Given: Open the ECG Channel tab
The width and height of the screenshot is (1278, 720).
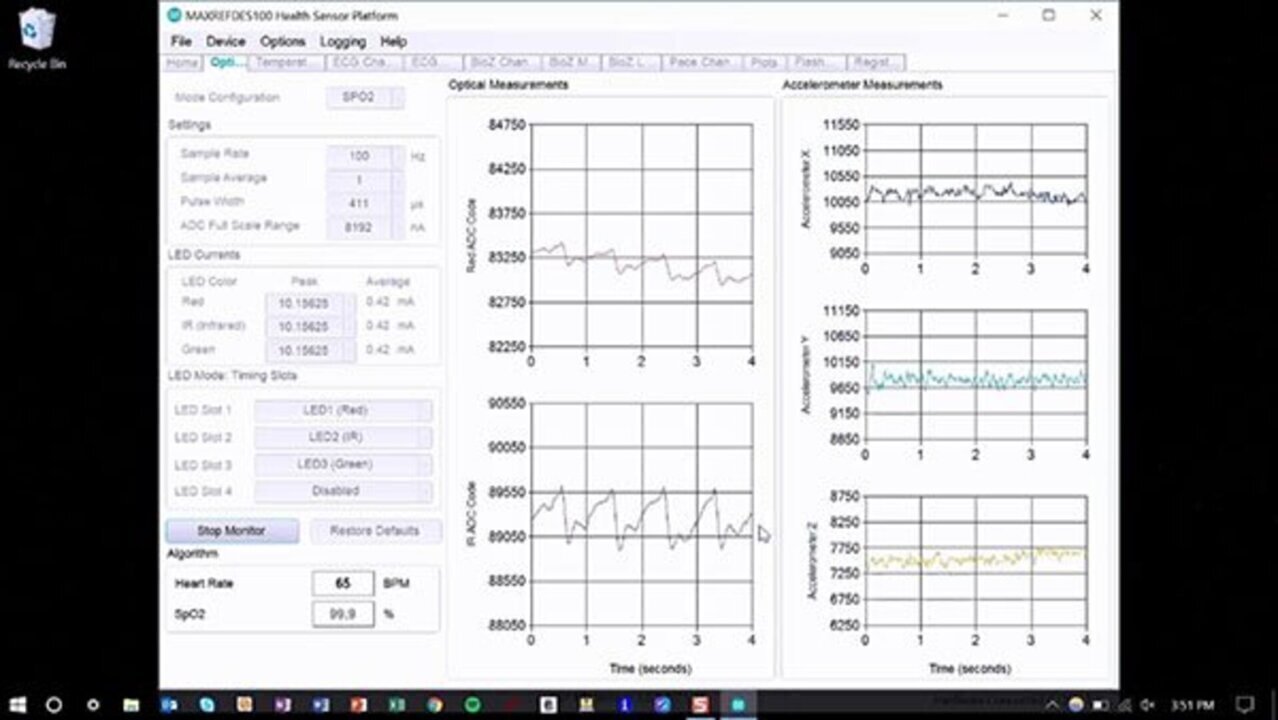Looking at the screenshot, I should (364, 62).
